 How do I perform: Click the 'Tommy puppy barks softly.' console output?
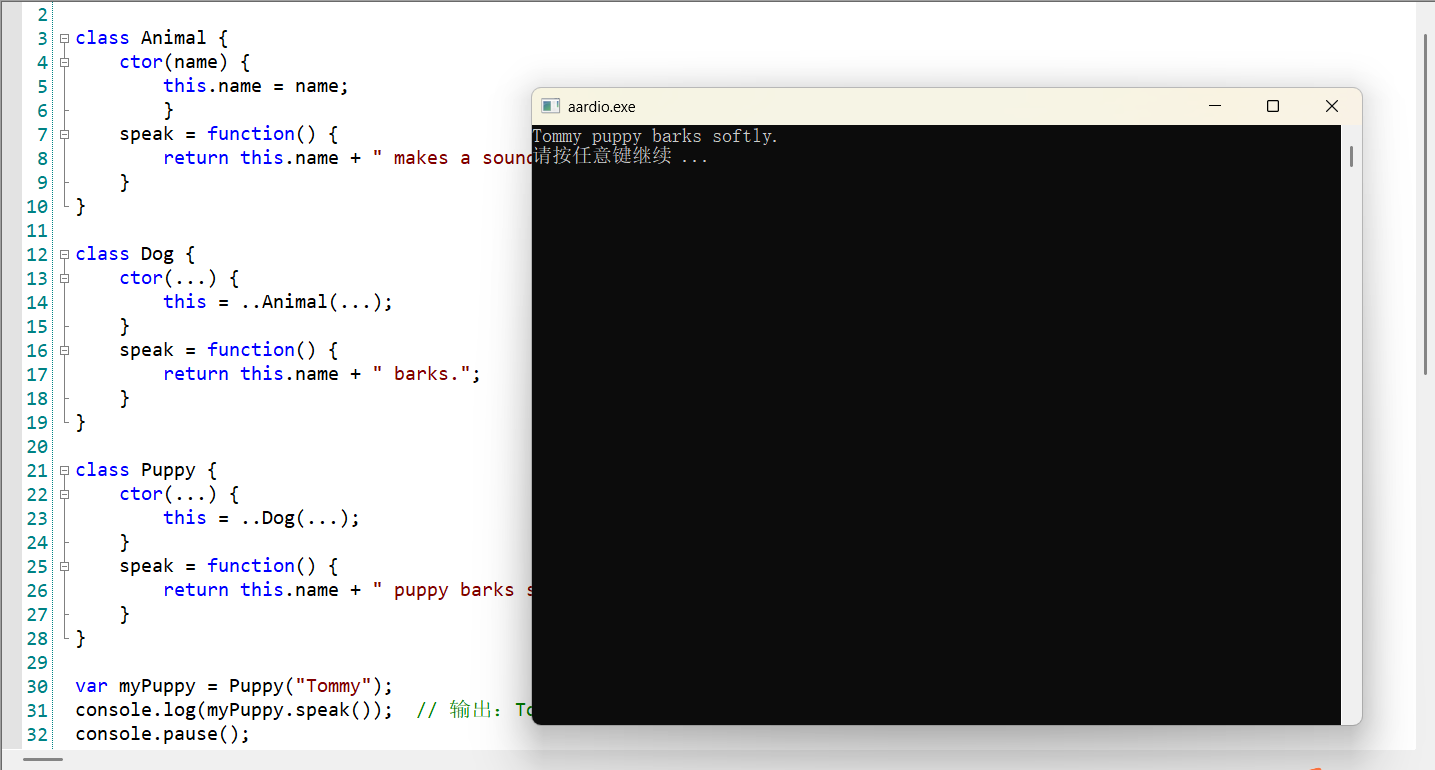pyautogui.click(x=655, y=136)
